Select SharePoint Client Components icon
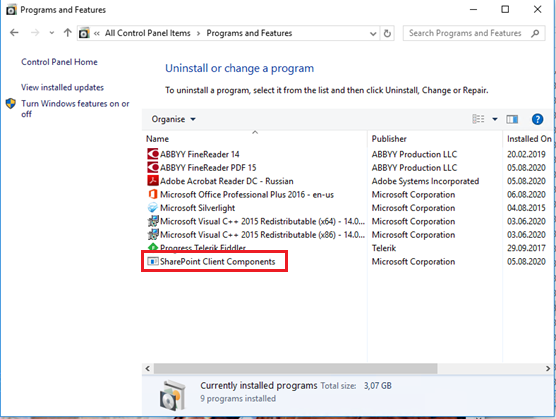 (152, 261)
